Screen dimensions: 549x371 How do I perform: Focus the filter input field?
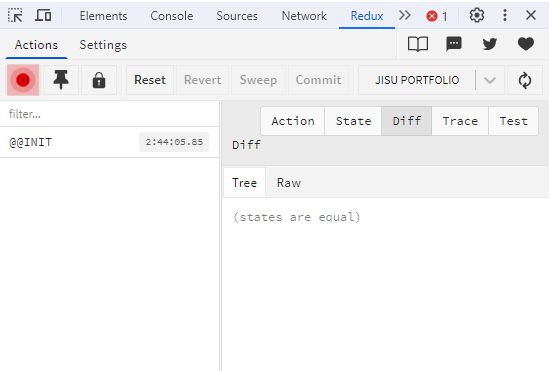point(110,114)
